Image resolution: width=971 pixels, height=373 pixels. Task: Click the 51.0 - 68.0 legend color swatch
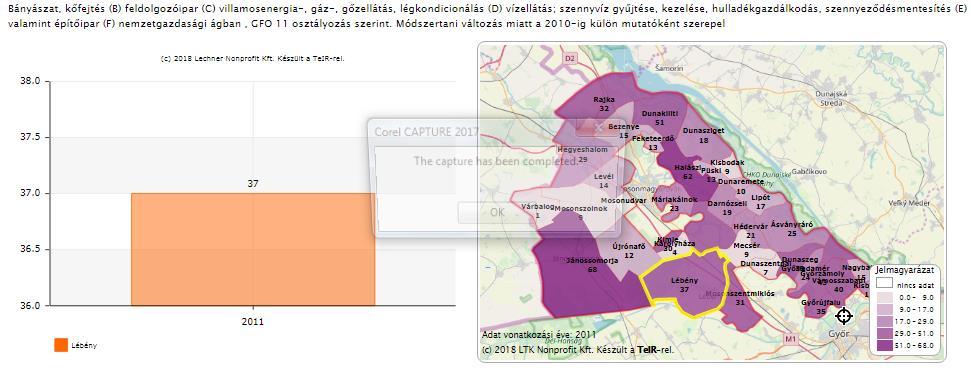pyautogui.click(x=885, y=346)
